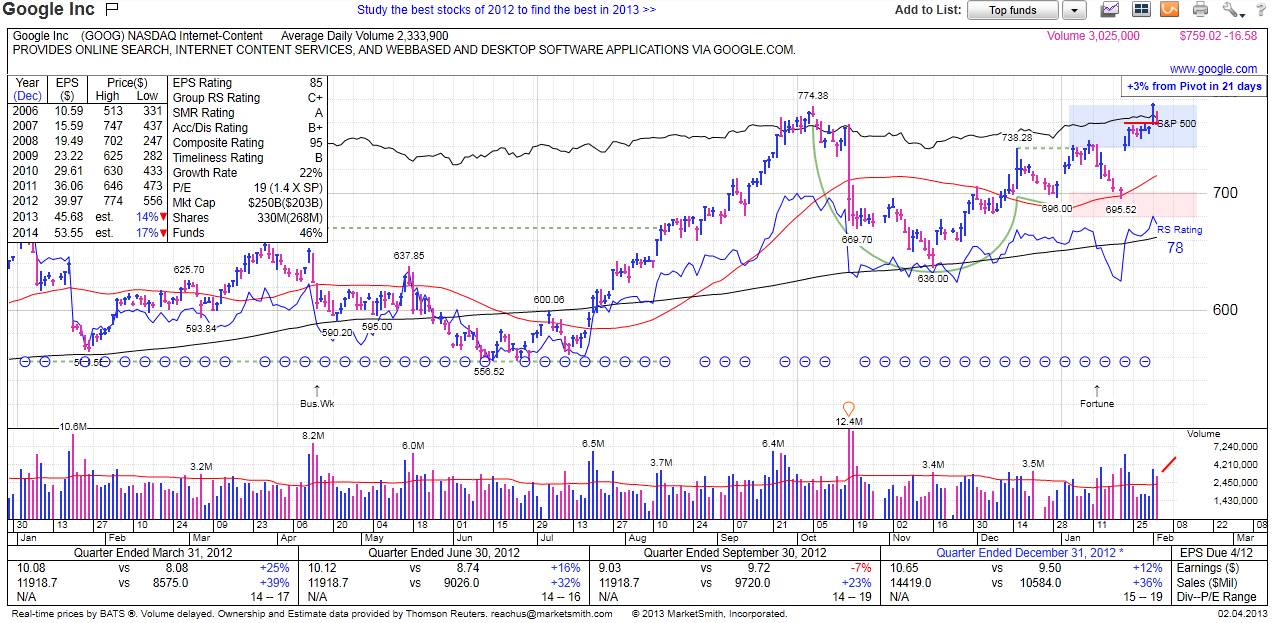Click the 2012 EPS value 39.97

point(68,203)
